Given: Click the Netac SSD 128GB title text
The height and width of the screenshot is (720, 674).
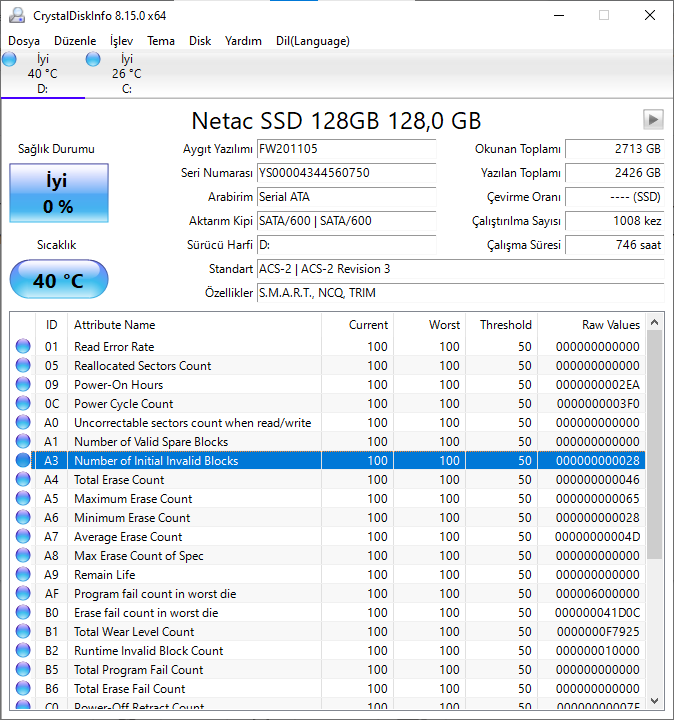Looking at the screenshot, I should tap(336, 121).
